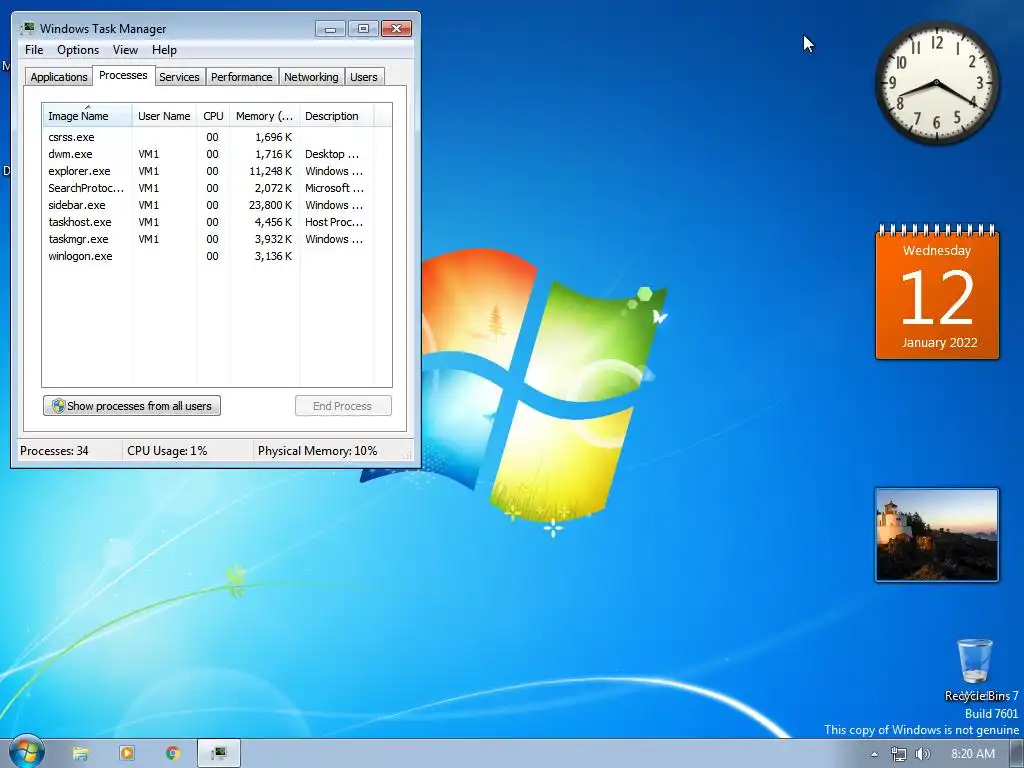Click the volume speaker tray icon

tap(923, 754)
